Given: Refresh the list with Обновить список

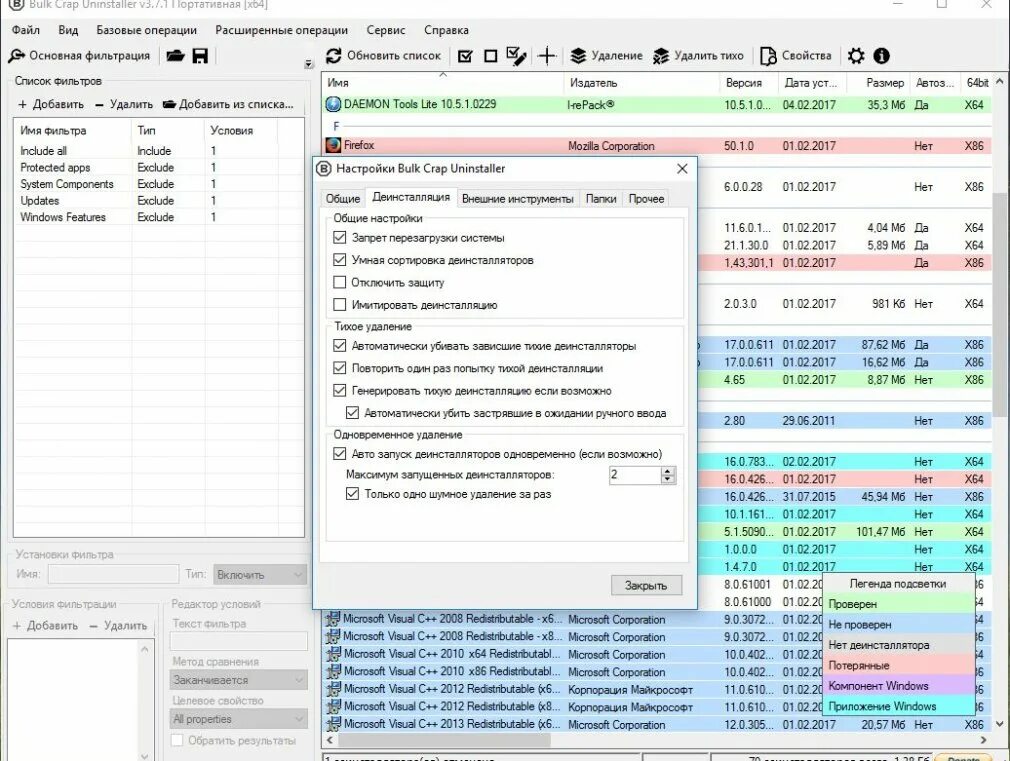Looking at the screenshot, I should pos(383,56).
